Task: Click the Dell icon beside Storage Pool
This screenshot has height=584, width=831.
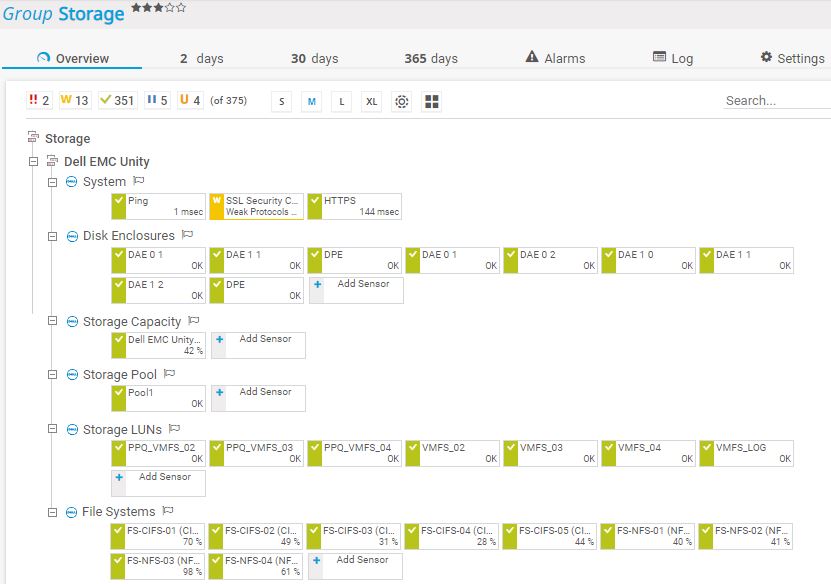Action: (72, 375)
